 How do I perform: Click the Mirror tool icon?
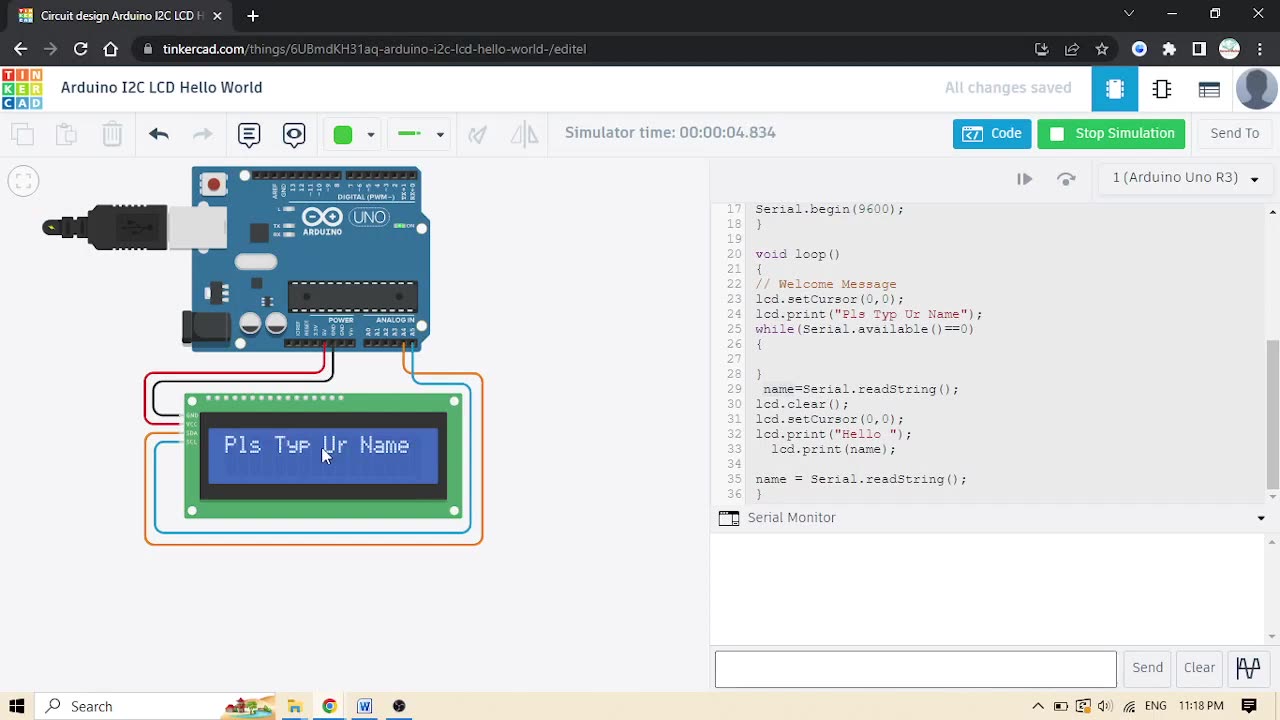pos(524,134)
